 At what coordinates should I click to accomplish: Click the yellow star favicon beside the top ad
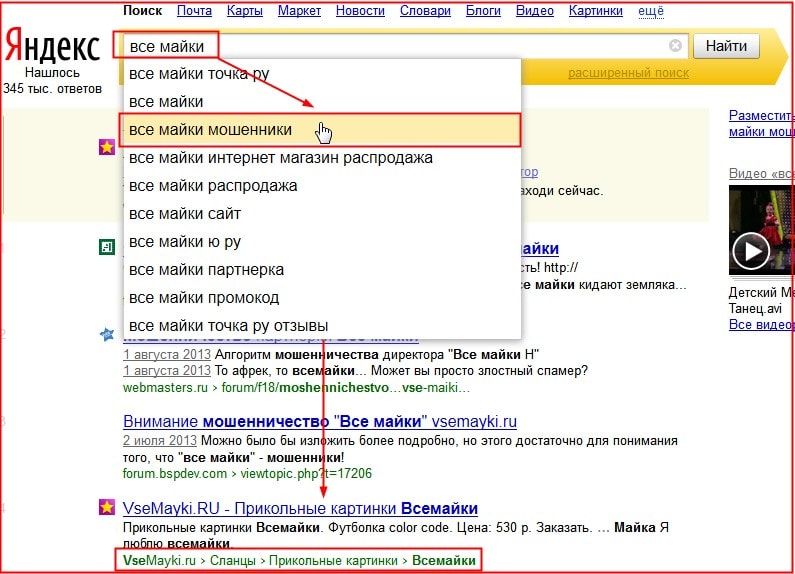click(107, 148)
